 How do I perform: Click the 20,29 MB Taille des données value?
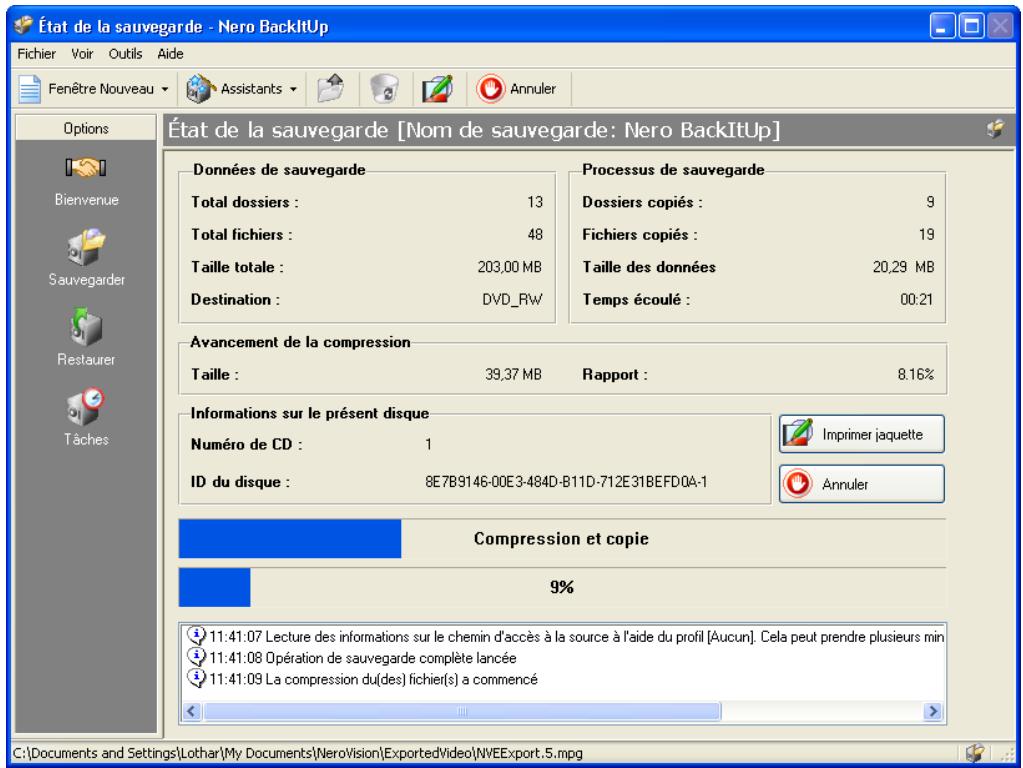[x=904, y=267]
